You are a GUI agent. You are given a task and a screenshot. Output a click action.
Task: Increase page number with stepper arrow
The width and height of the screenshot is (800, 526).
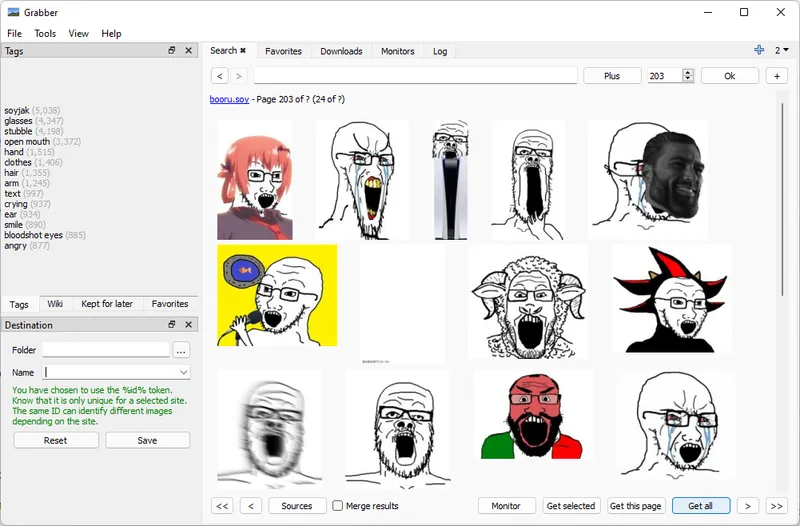(688, 72)
